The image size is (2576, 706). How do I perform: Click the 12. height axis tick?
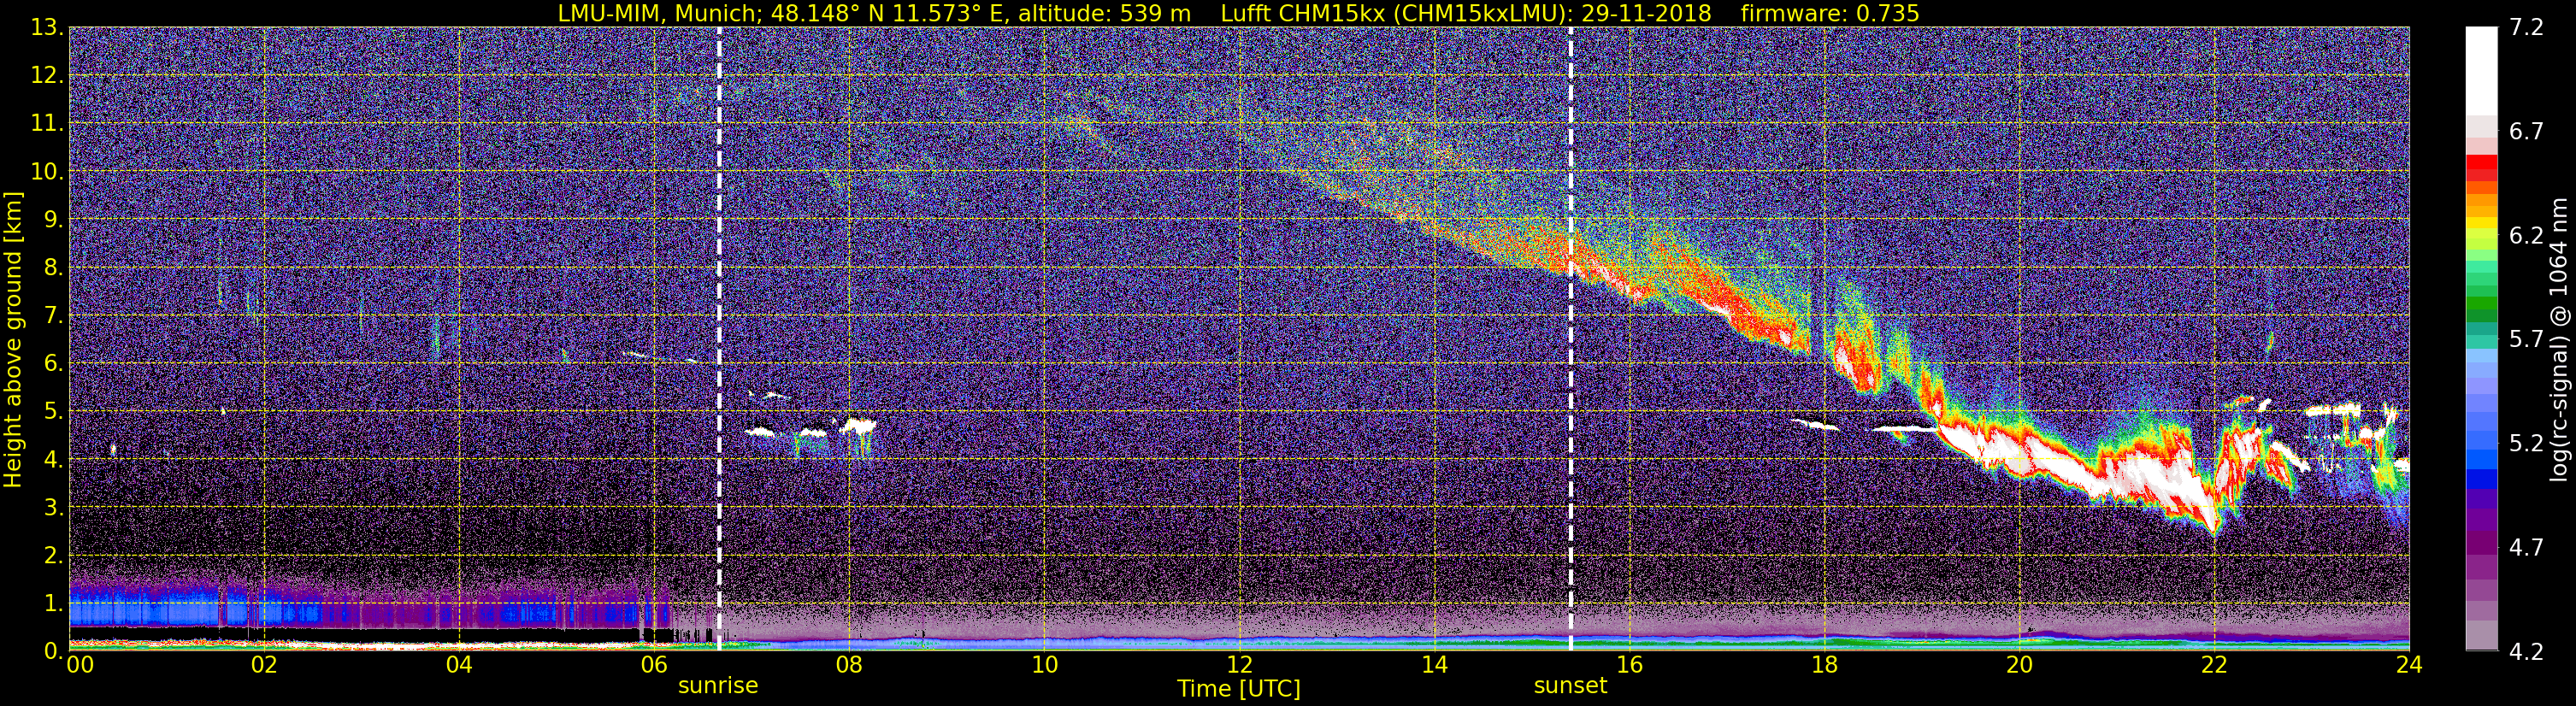pos(47,76)
